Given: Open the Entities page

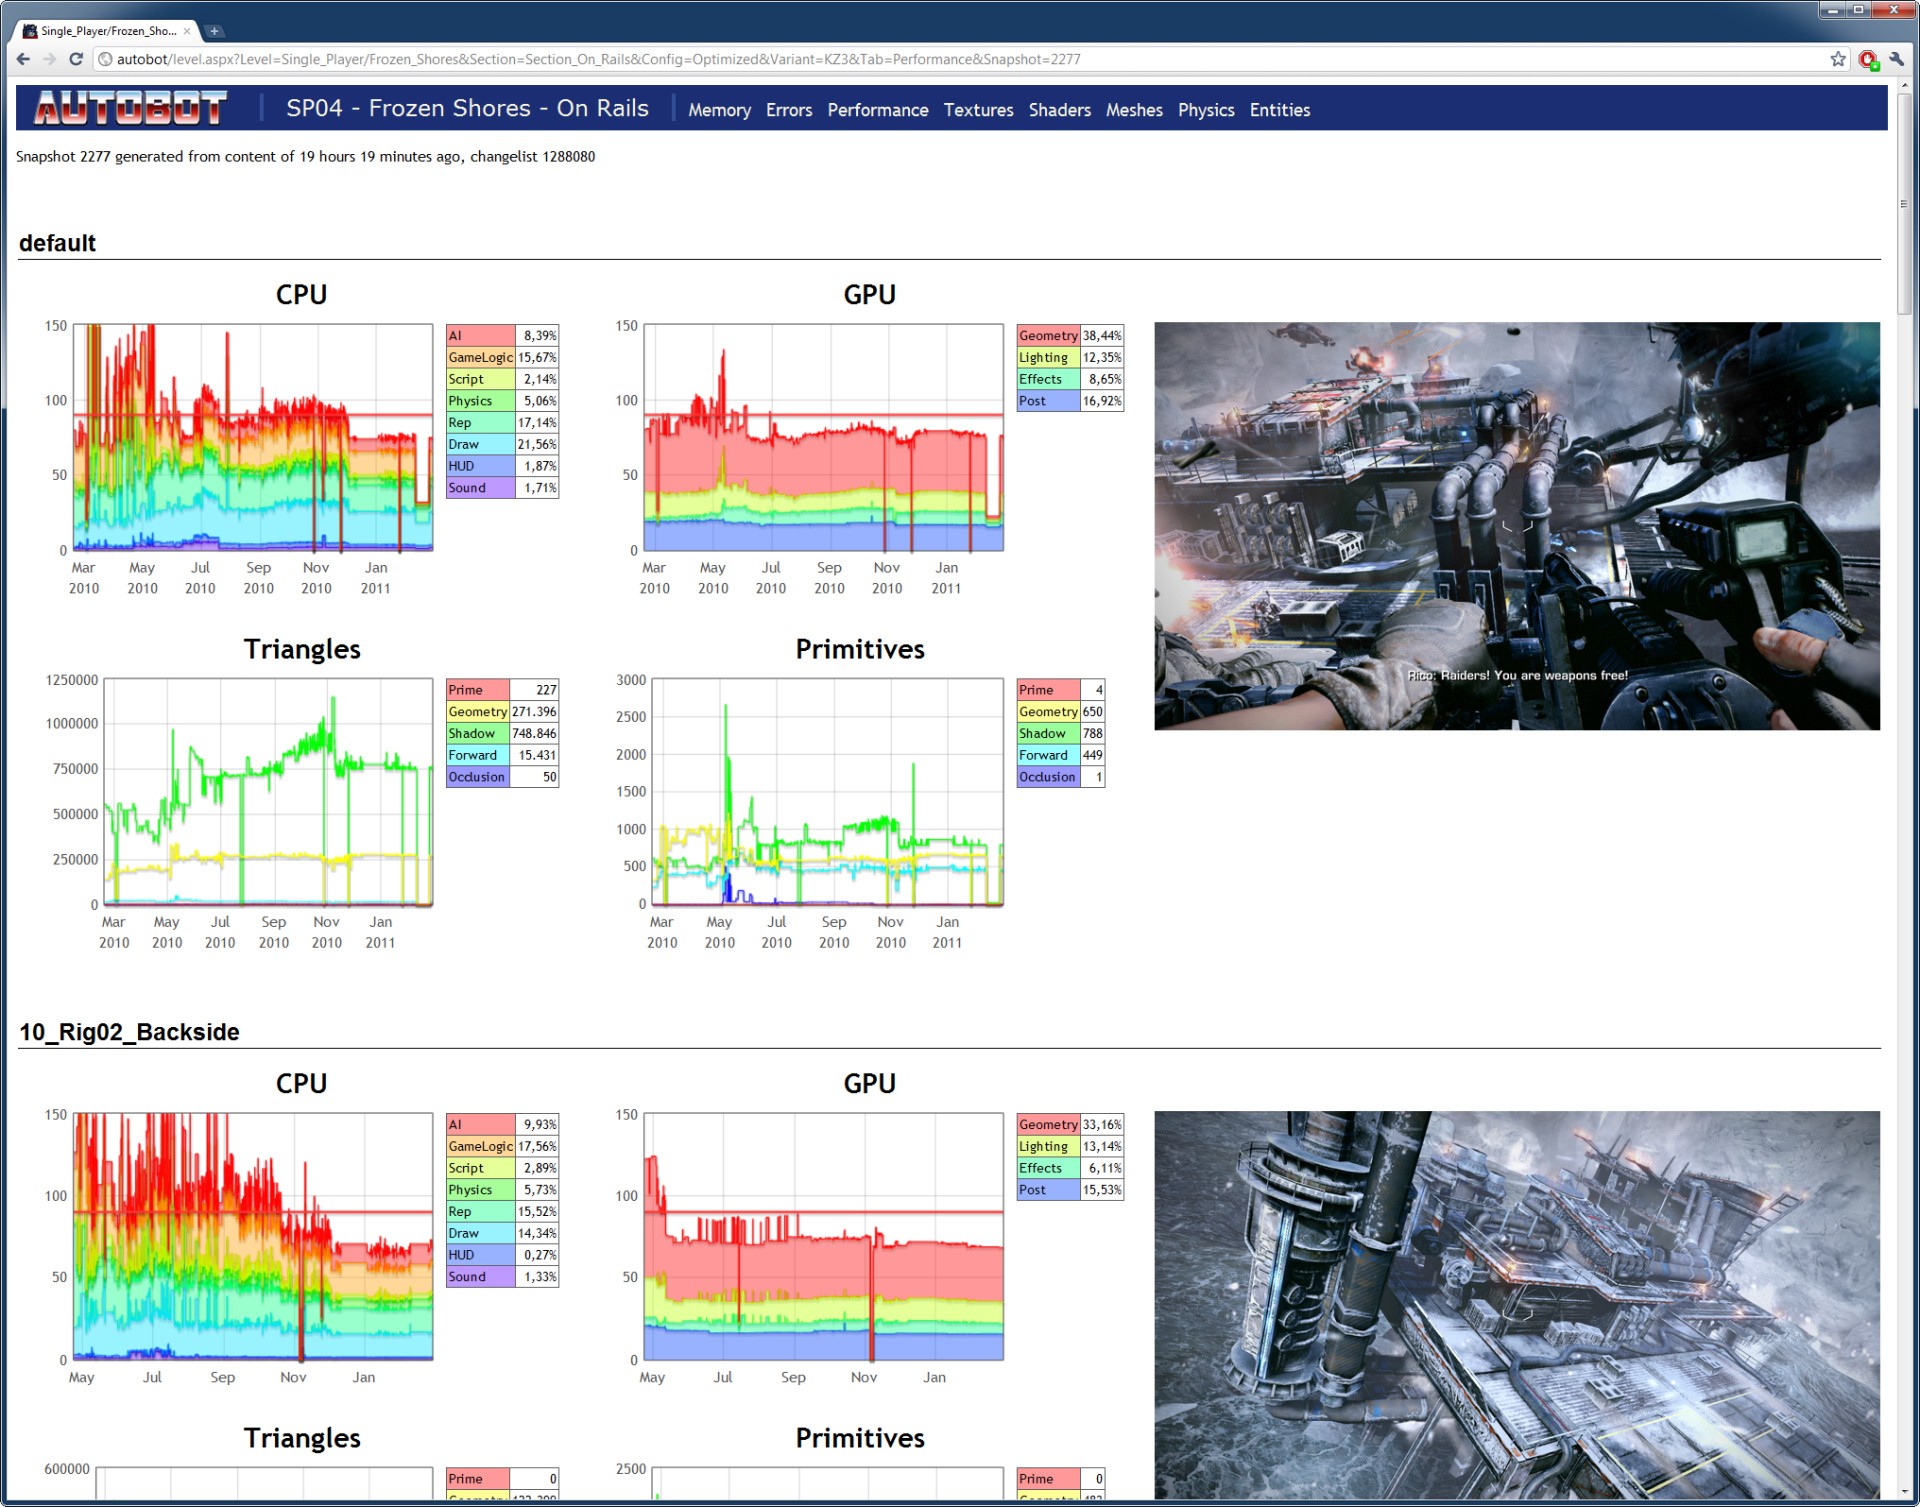Looking at the screenshot, I should point(1279,110).
